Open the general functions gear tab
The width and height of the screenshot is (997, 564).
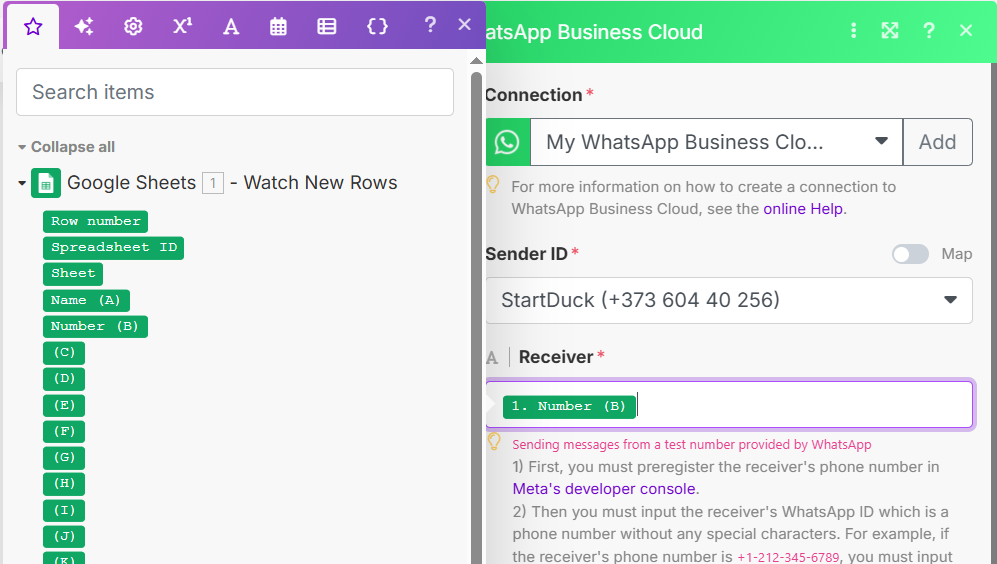pos(133,27)
